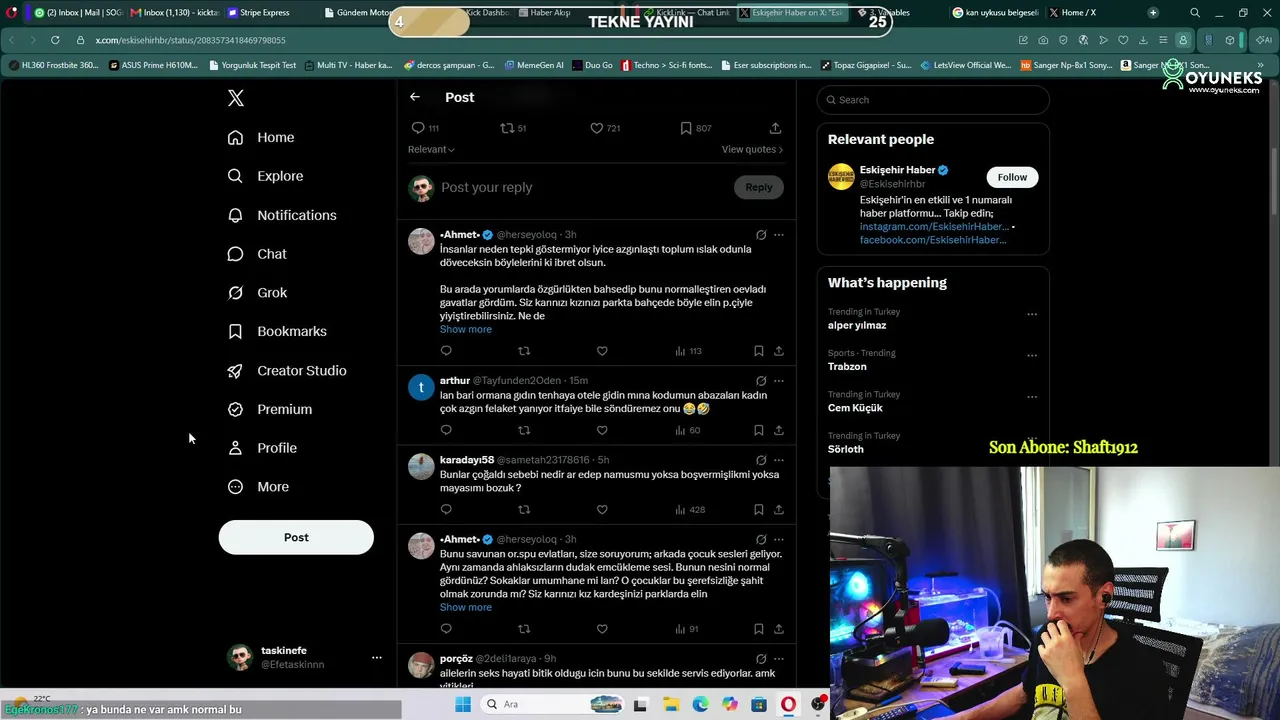The height and width of the screenshot is (720, 1280).
Task: Share Ahmet's comment with 113 views
Action: [x=779, y=351]
